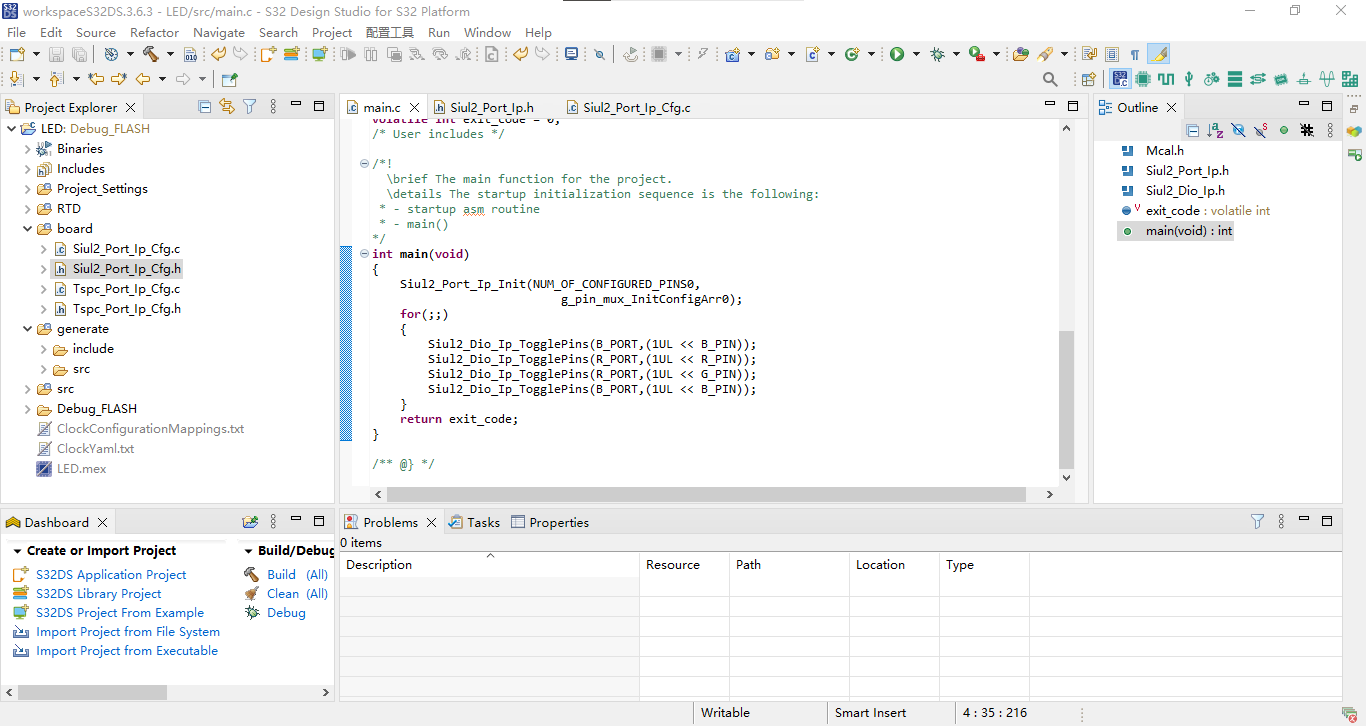
Task: Select LED.mex file in Project Explorer
Action: [81, 469]
